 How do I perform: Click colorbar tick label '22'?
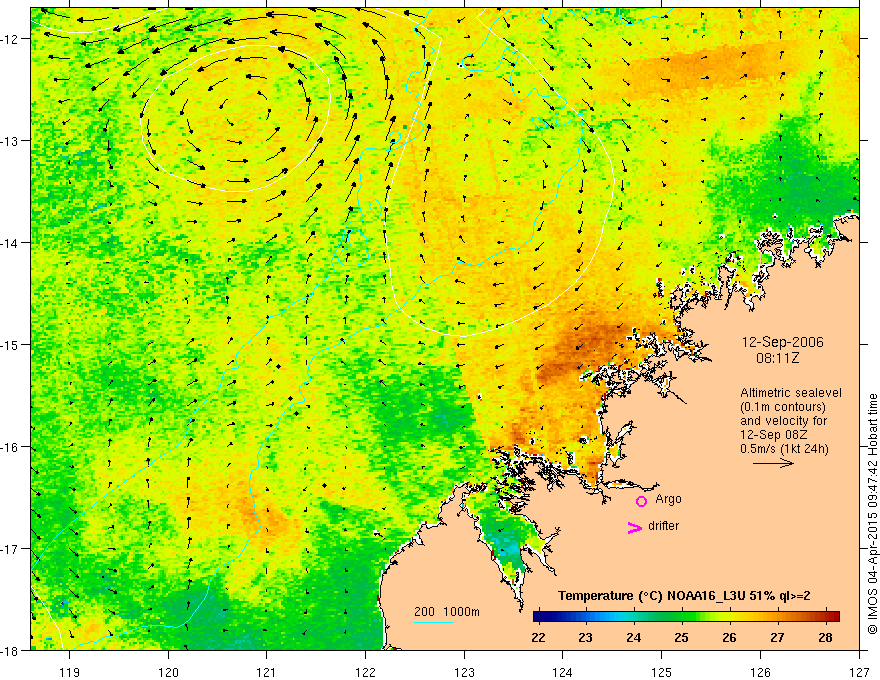click(538, 637)
